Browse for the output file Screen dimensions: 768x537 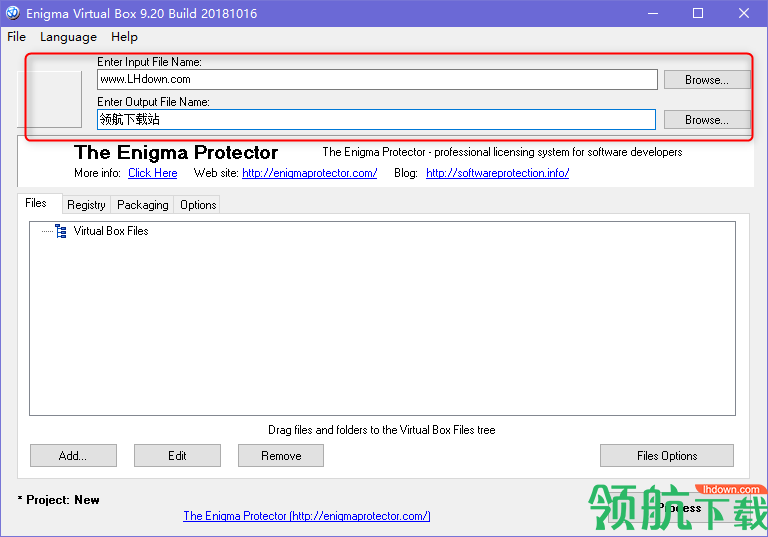706,120
